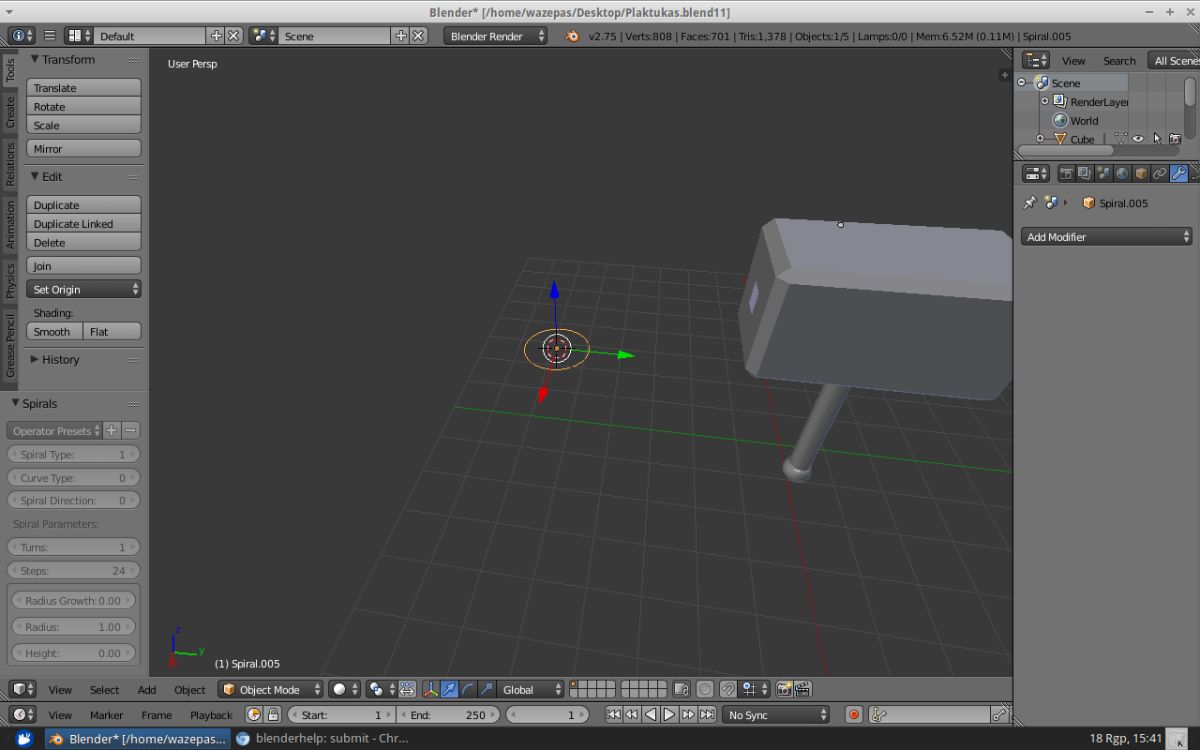
Task: Open the Object properties tab (orange cube)
Action: (x=1141, y=173)
